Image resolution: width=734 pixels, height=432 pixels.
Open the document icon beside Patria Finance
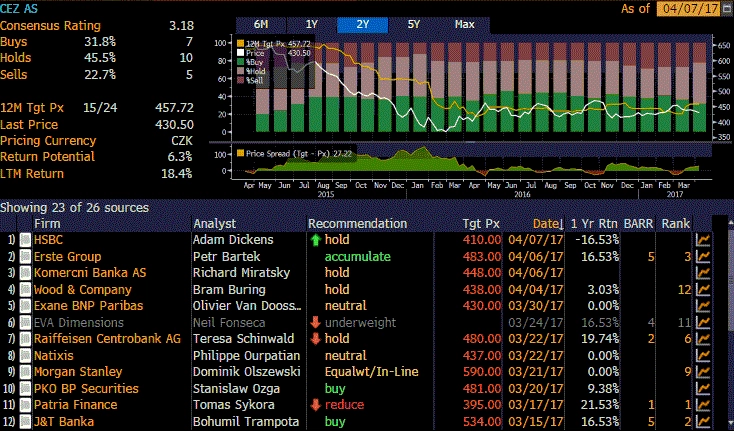click(x=25, y=405)
